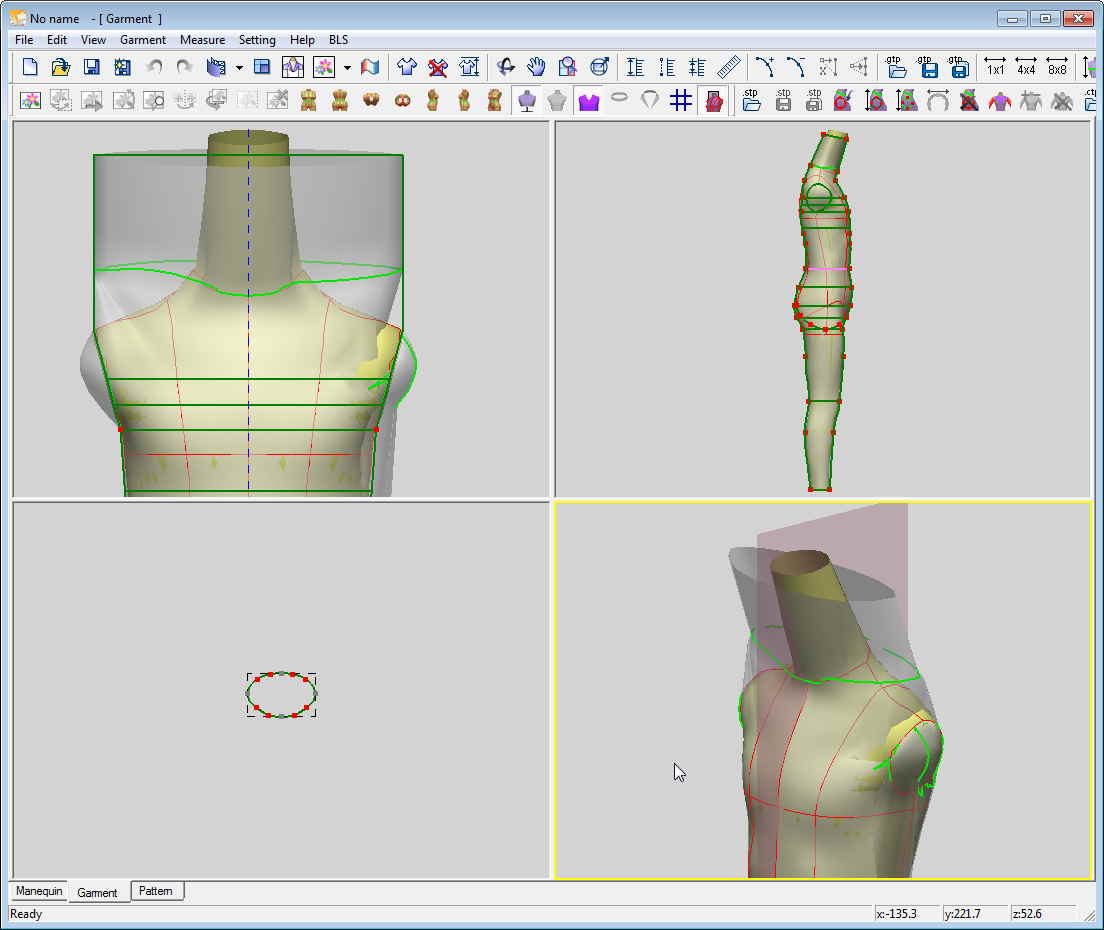Toggle the blue grid display button
The image size is (1104, 930).
point(681,101)
